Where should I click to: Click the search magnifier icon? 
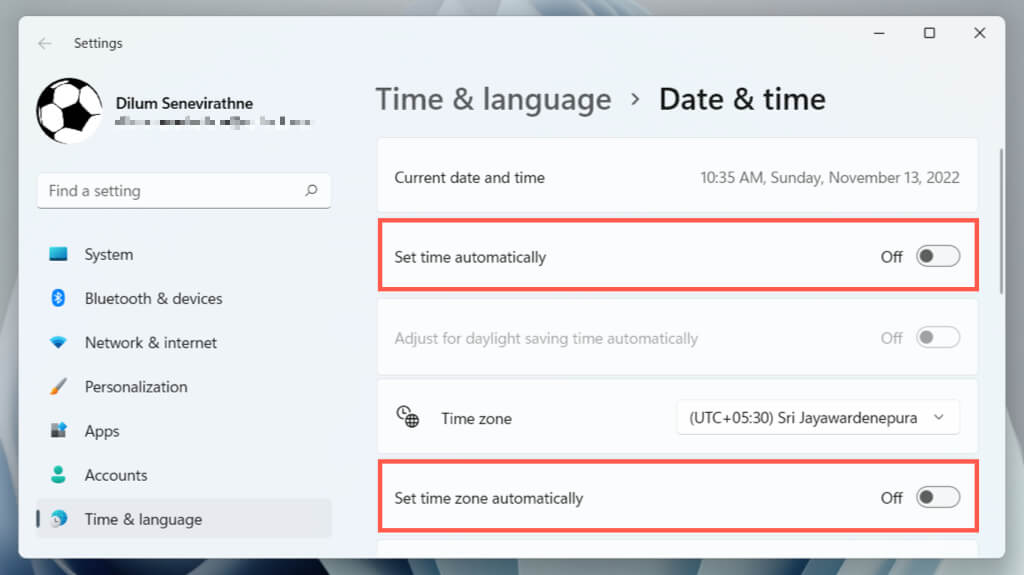click(311, 190)
